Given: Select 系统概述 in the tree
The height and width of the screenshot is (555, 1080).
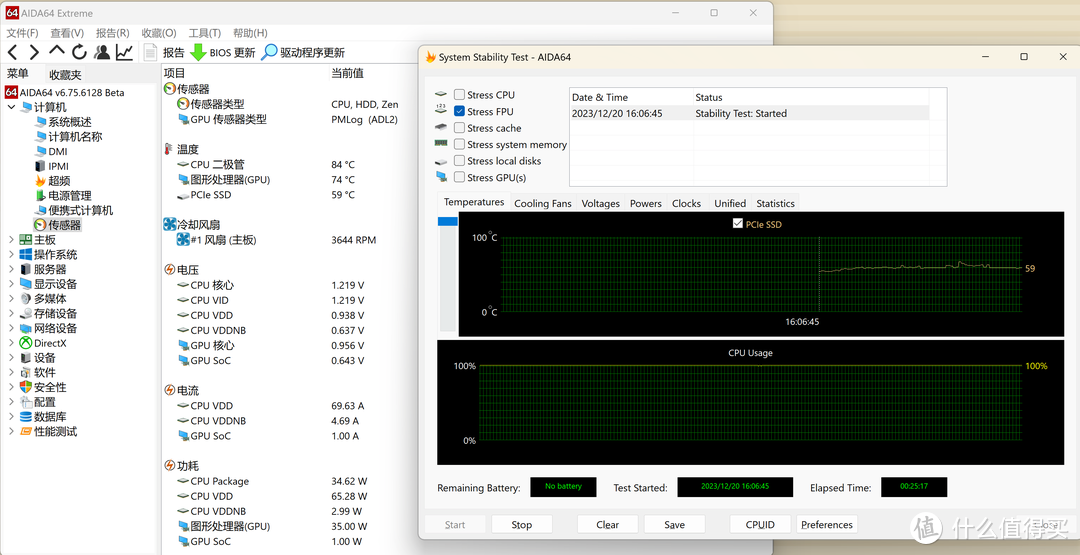Looking at the screenshot, I should pyautogui.click(x=70, y=122).
